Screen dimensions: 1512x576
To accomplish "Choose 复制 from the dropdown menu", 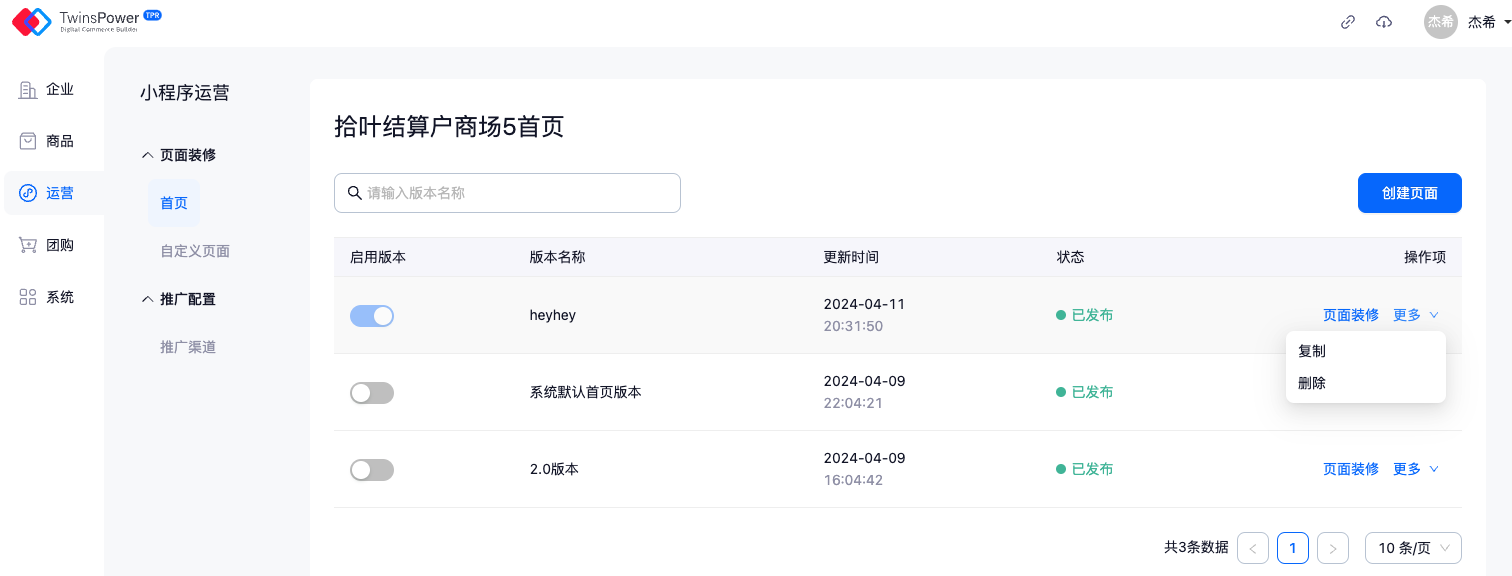I will tap(1312, 351).
